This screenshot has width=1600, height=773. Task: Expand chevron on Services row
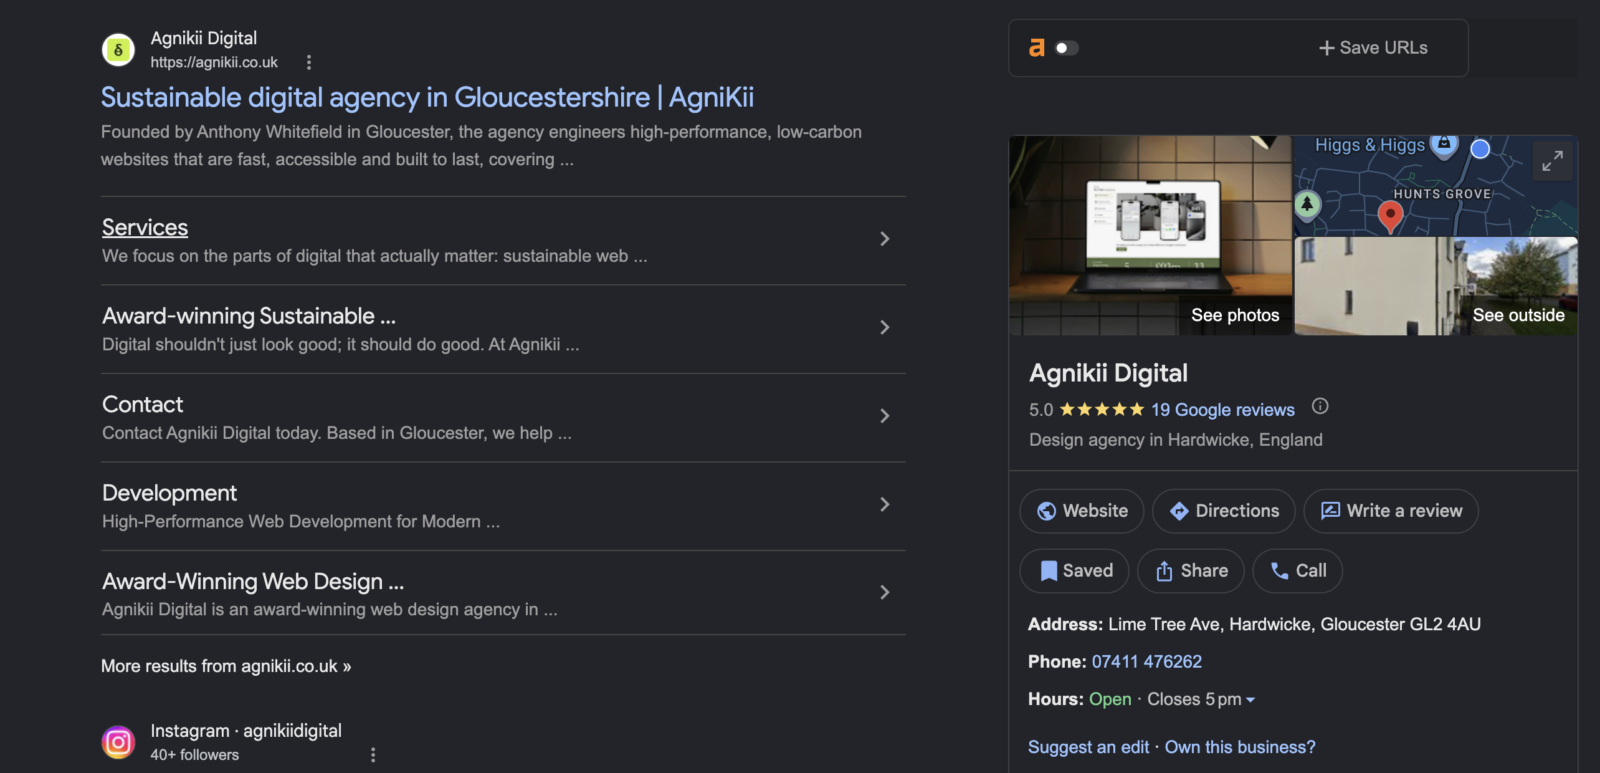tap(884, 239)
